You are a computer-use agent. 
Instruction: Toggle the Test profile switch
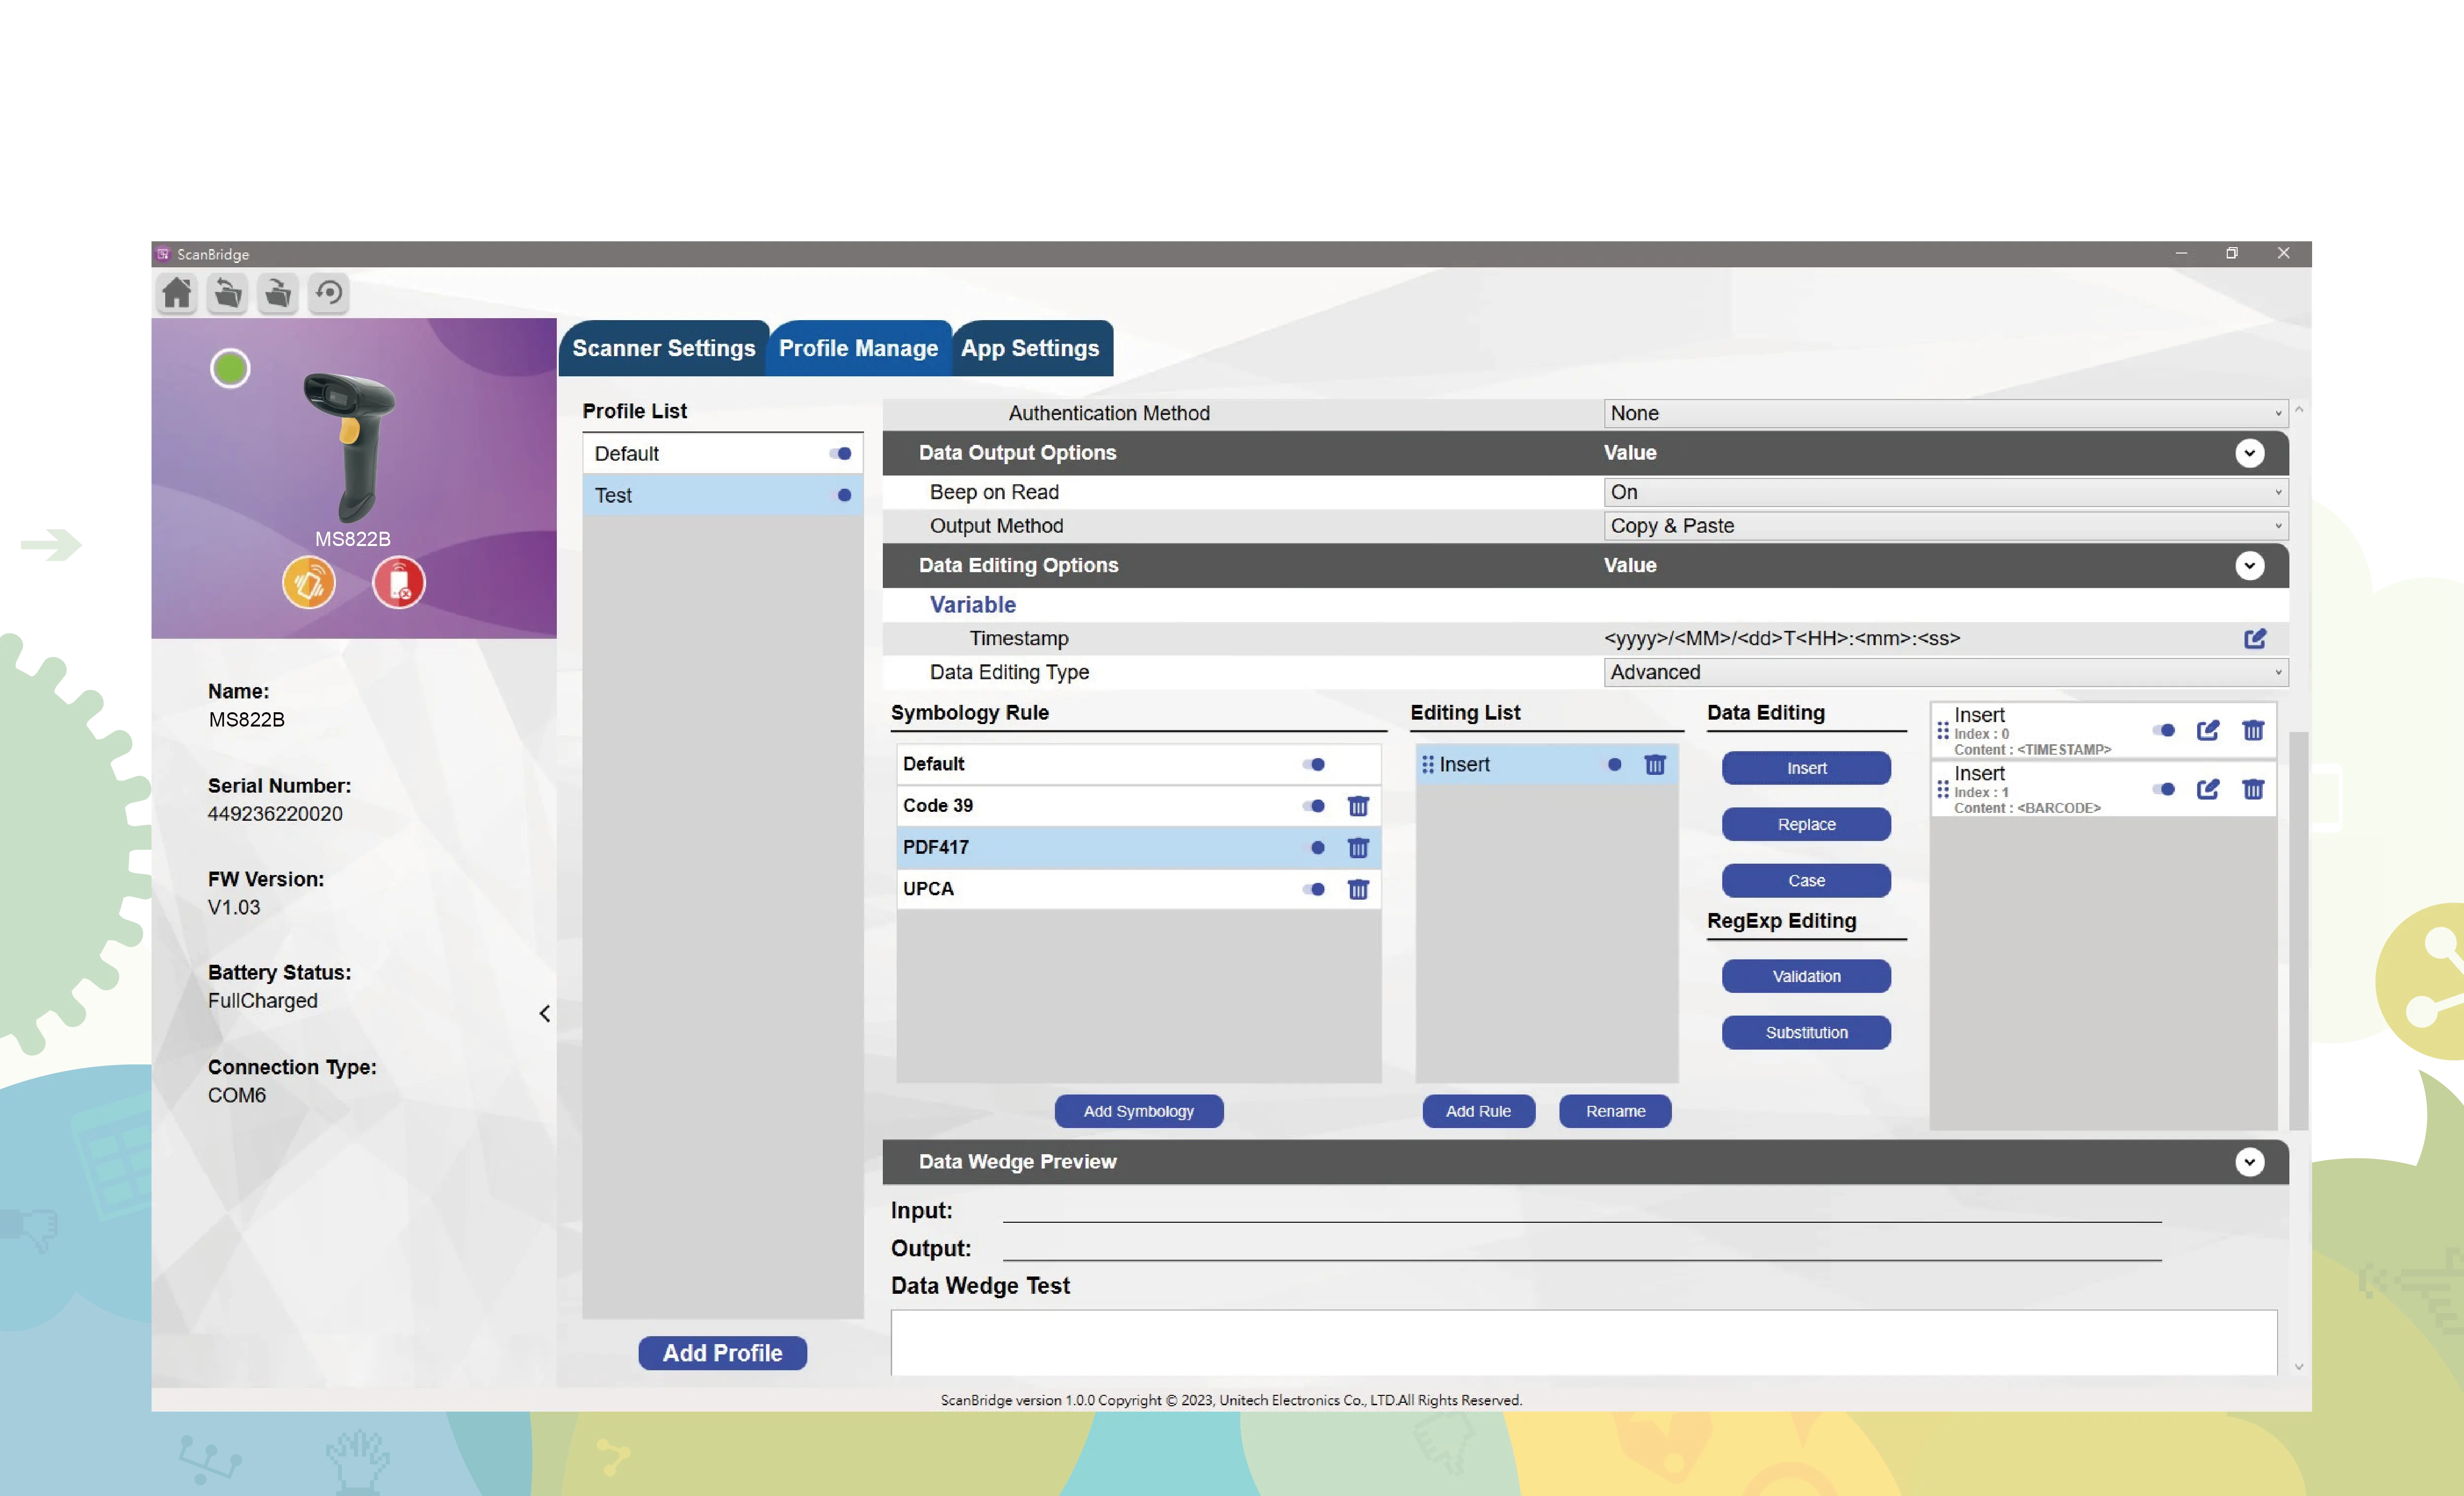[x=843, y=495]
